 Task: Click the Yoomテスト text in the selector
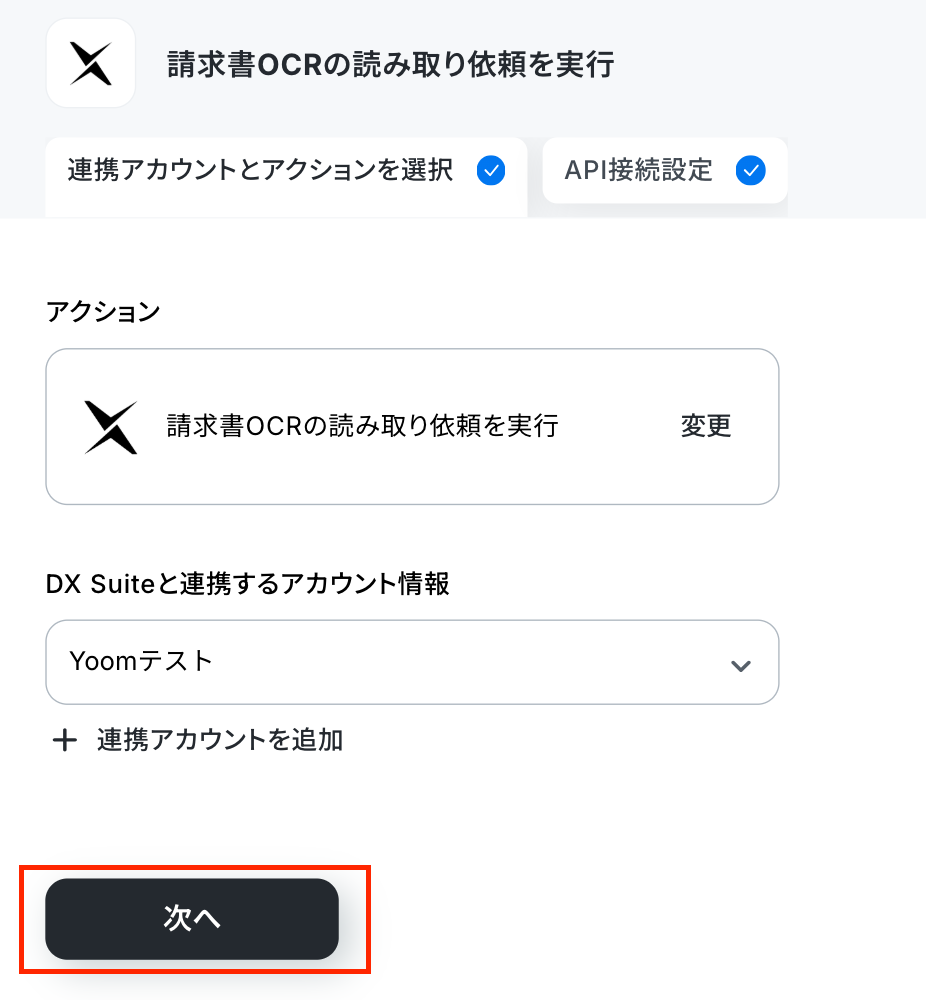[x=141, y=661]
